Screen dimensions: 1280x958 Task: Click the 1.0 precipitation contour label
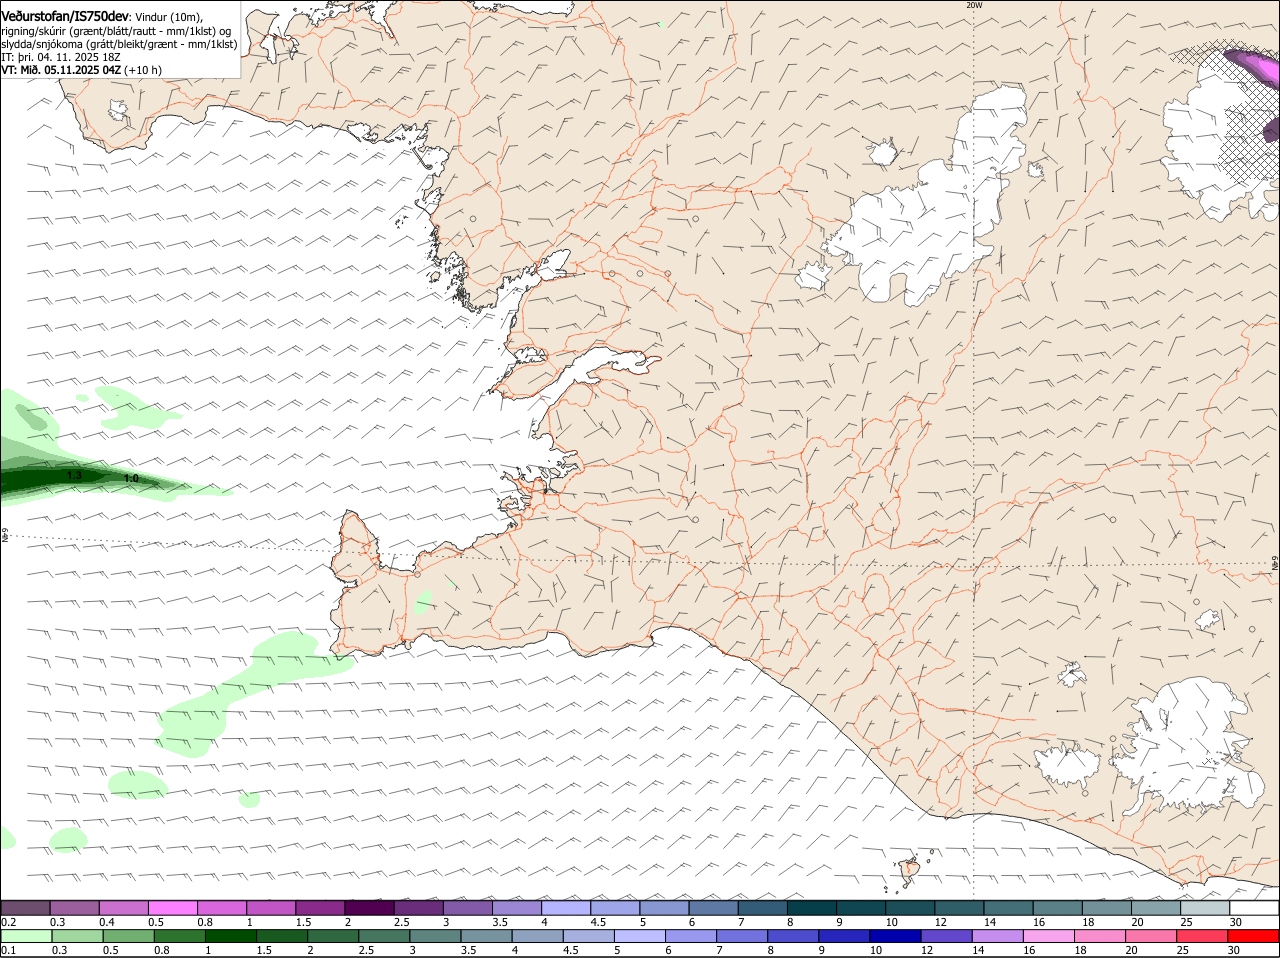tap(131, 479)
